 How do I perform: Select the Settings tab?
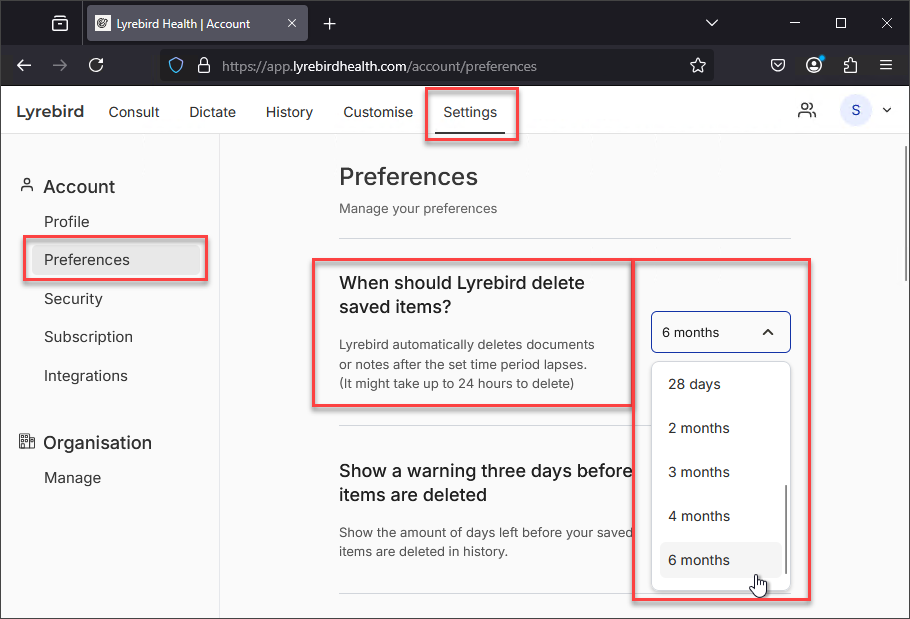(470, 112)
